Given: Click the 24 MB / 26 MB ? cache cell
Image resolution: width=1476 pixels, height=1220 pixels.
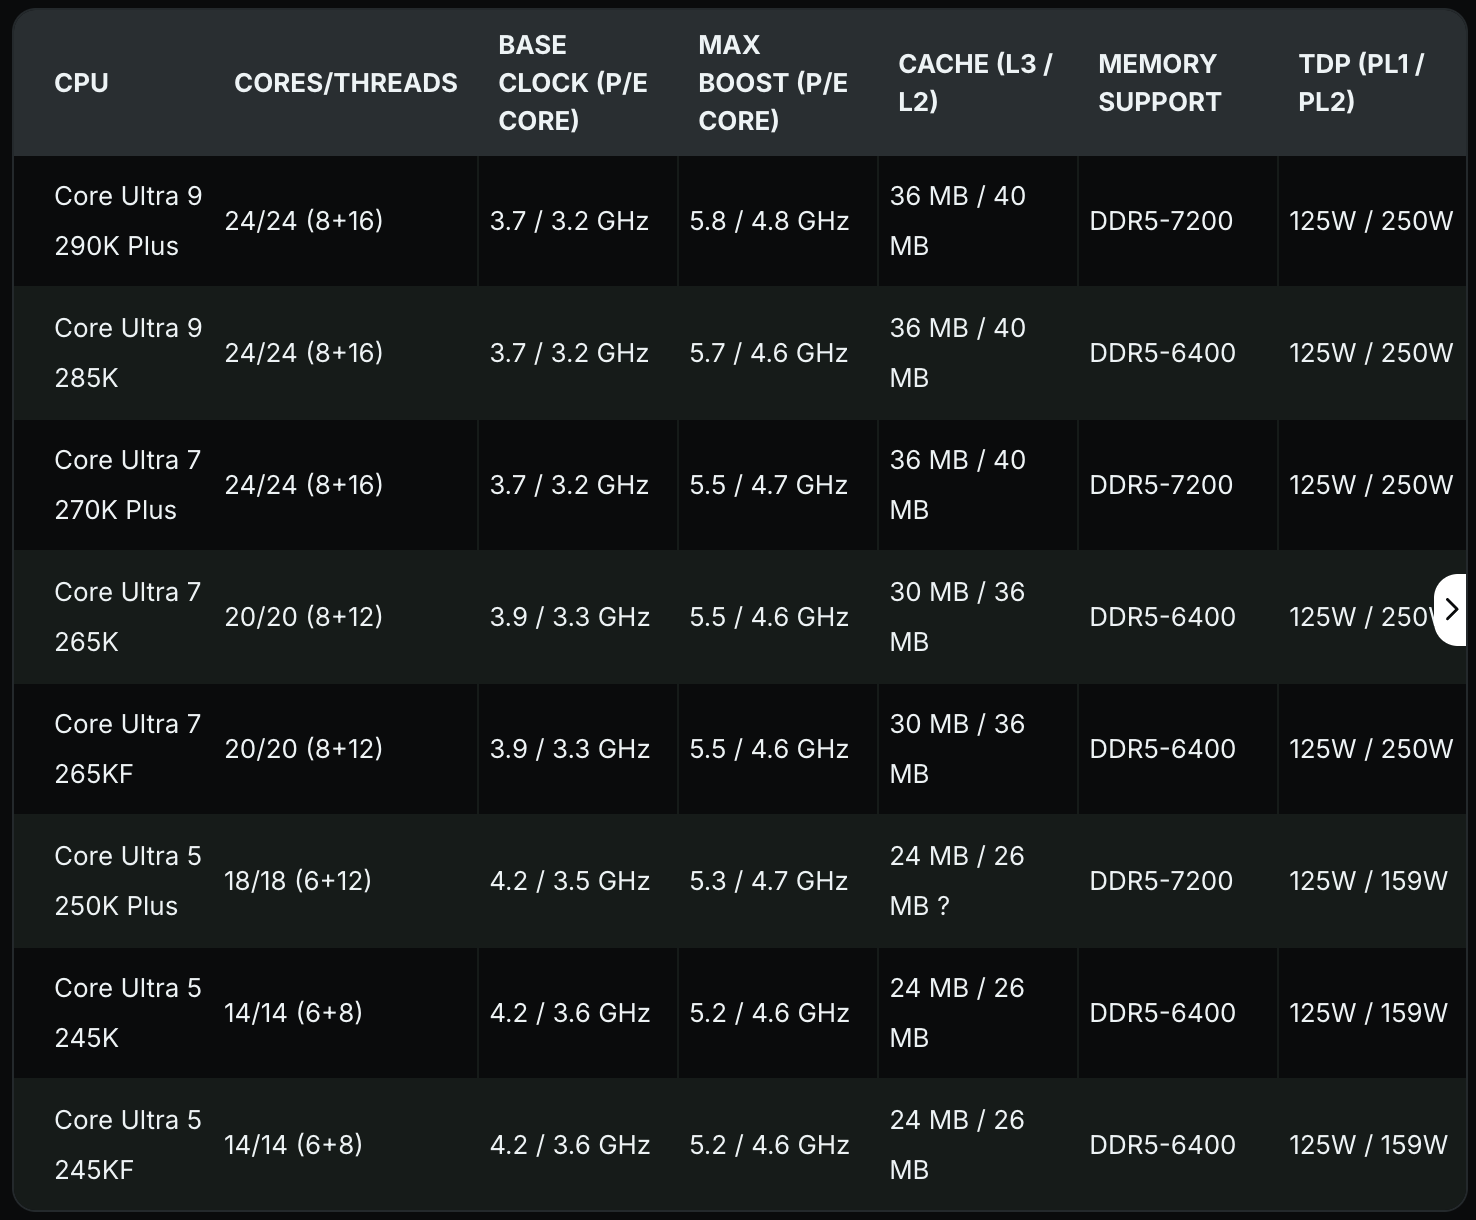Looking at the screenshot, I should [957, 881].
